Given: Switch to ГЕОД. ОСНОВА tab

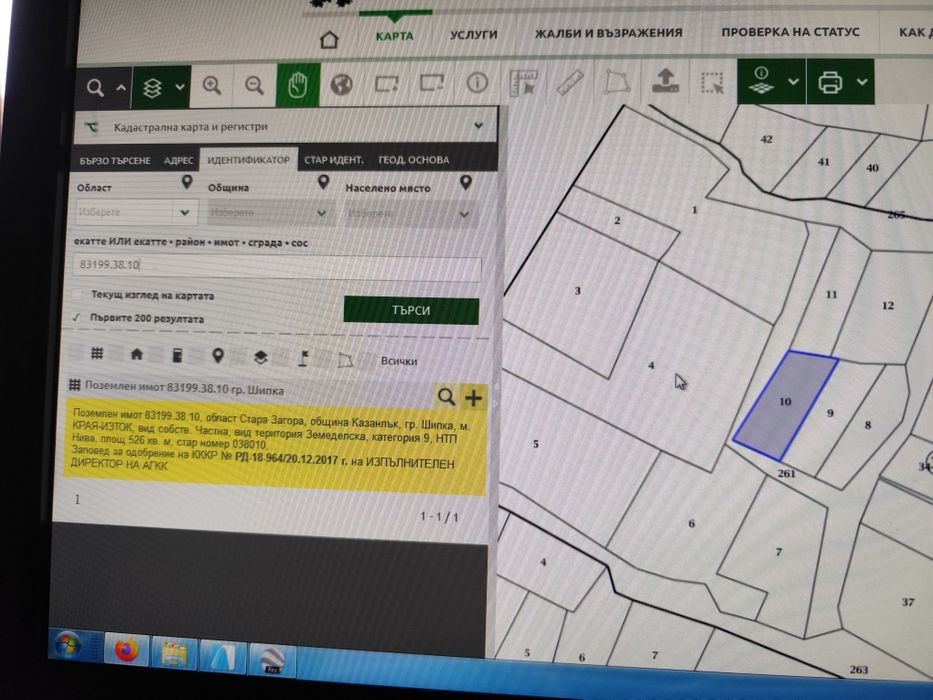Looking at the screenshot, I should pyautogui.click(x=414, y=160).
